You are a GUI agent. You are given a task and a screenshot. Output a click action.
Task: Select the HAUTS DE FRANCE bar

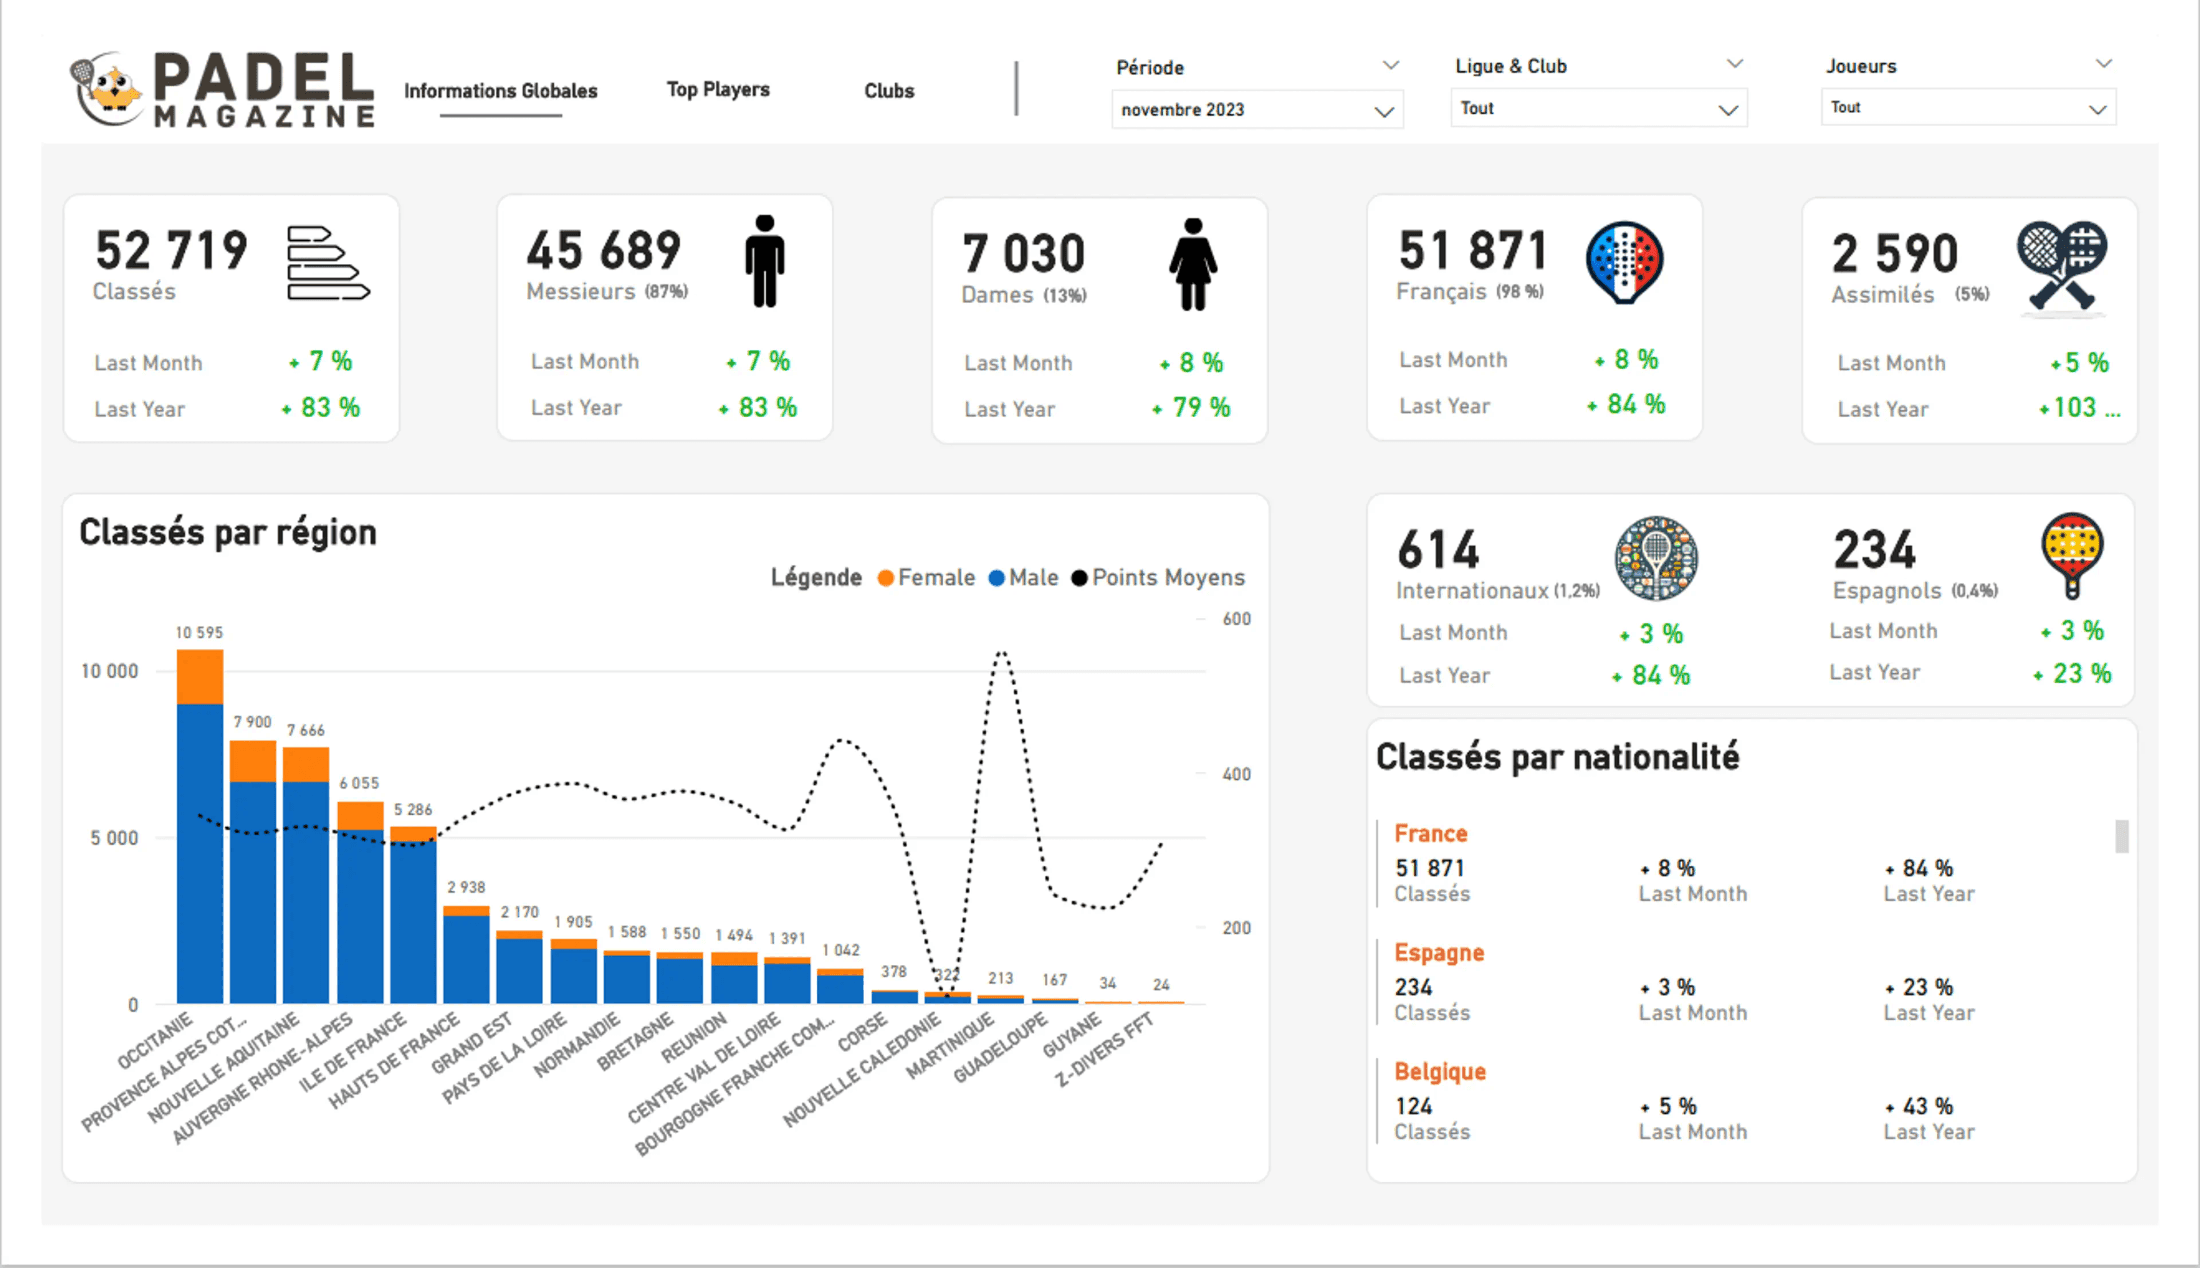(466, 954)
